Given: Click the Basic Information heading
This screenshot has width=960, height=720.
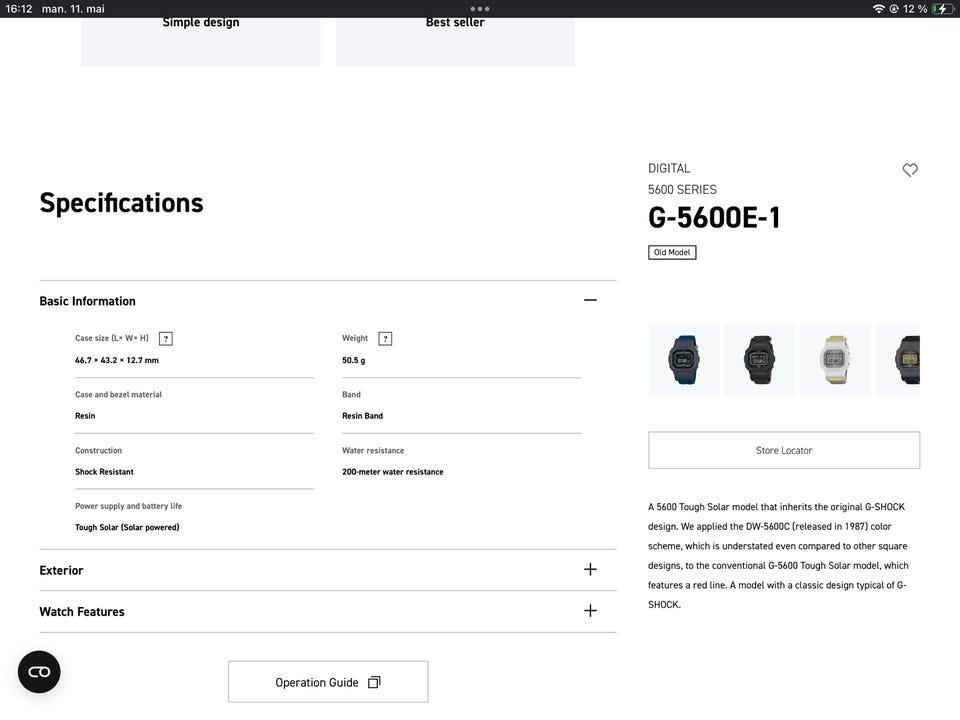Looking at the screenshot, I should pyautogui.click(x=88, y=301).
